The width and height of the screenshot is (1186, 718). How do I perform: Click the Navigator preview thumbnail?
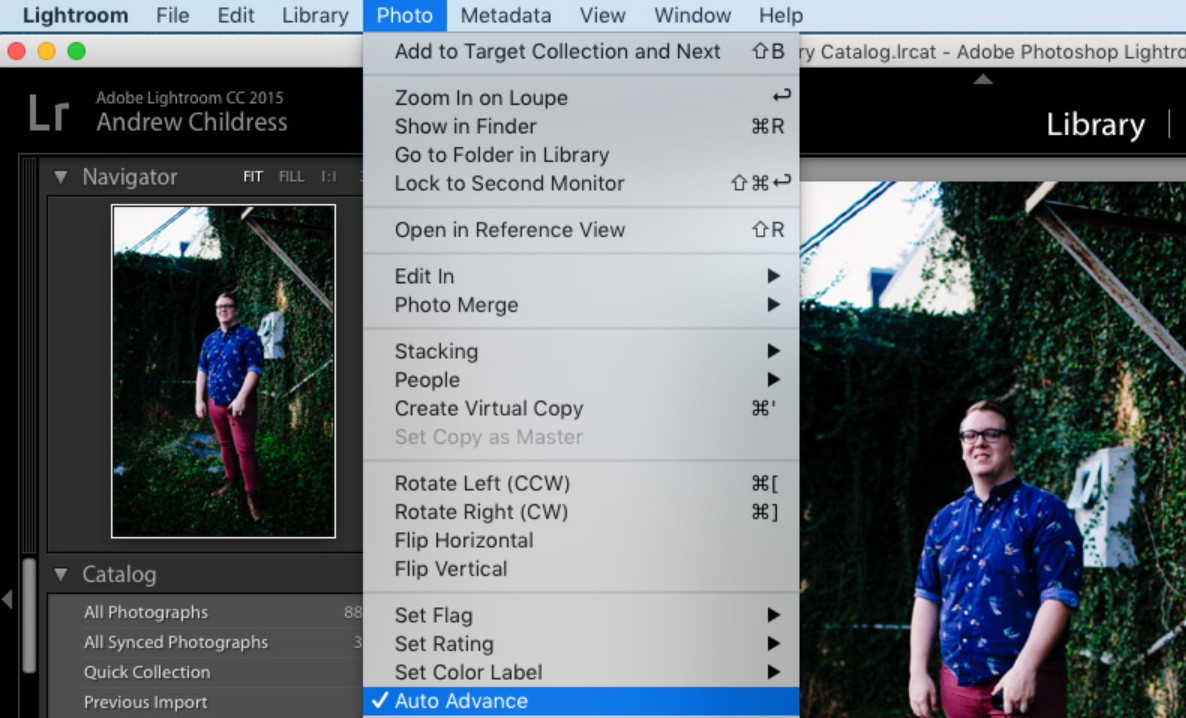point(223,371)
